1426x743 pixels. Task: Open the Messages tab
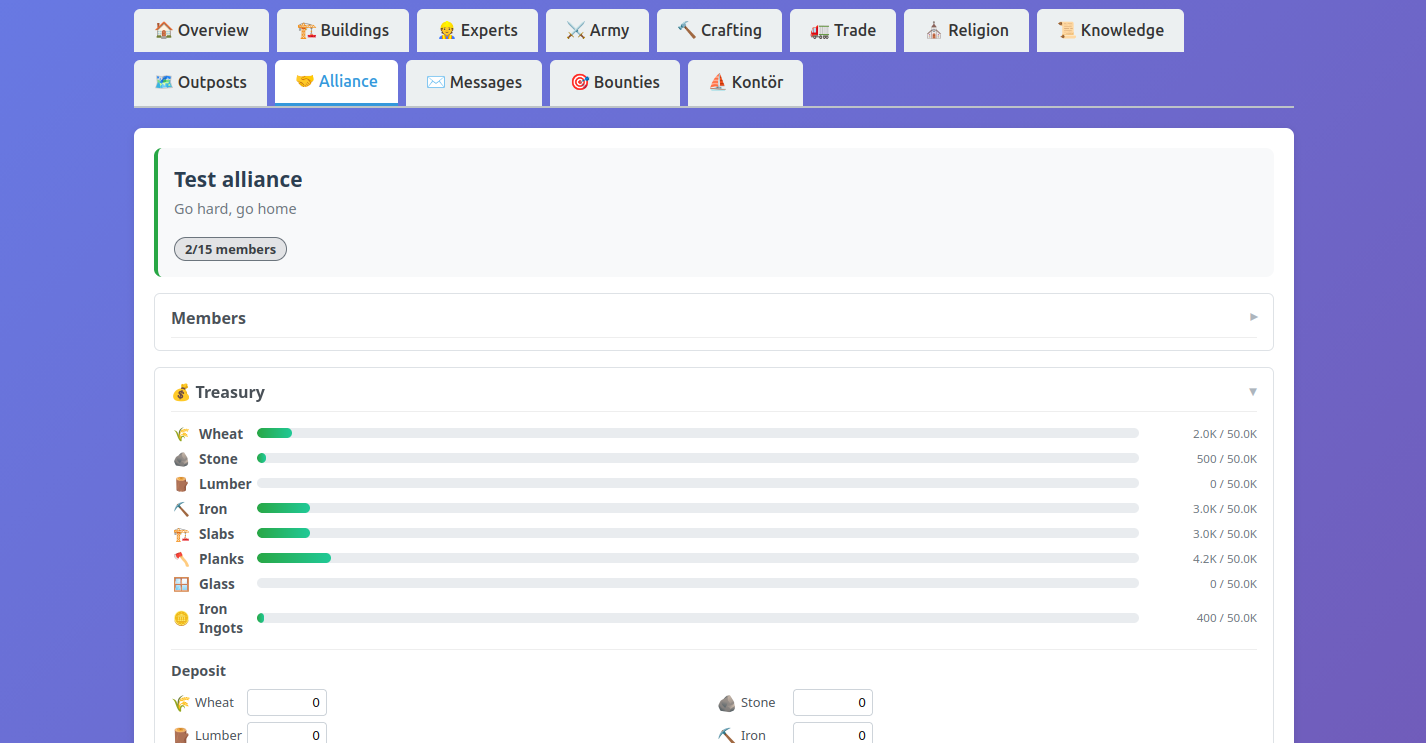tap(474, 82)
